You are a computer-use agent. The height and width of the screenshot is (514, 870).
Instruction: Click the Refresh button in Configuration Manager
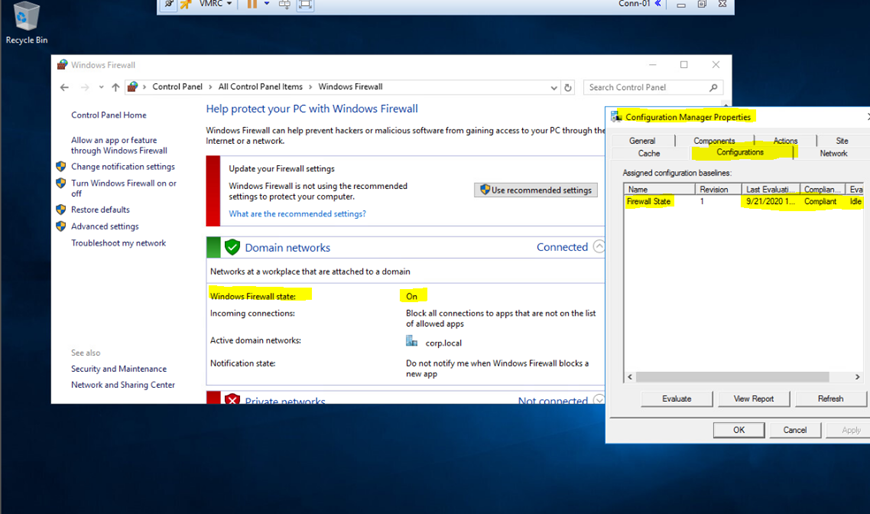click(x=831, y=399)
